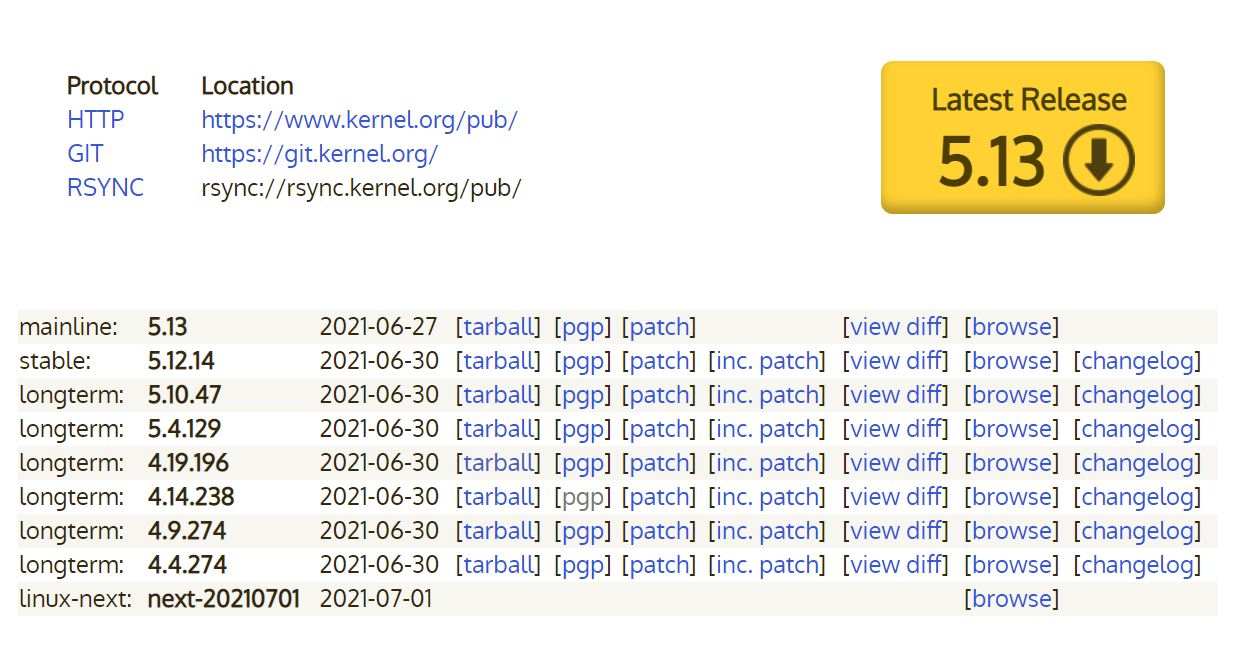Visit https://www.kernel.org/pub/ location link
Image resolution: width=1237 pixels, height=660 pixels.
[x=359, y=120]
